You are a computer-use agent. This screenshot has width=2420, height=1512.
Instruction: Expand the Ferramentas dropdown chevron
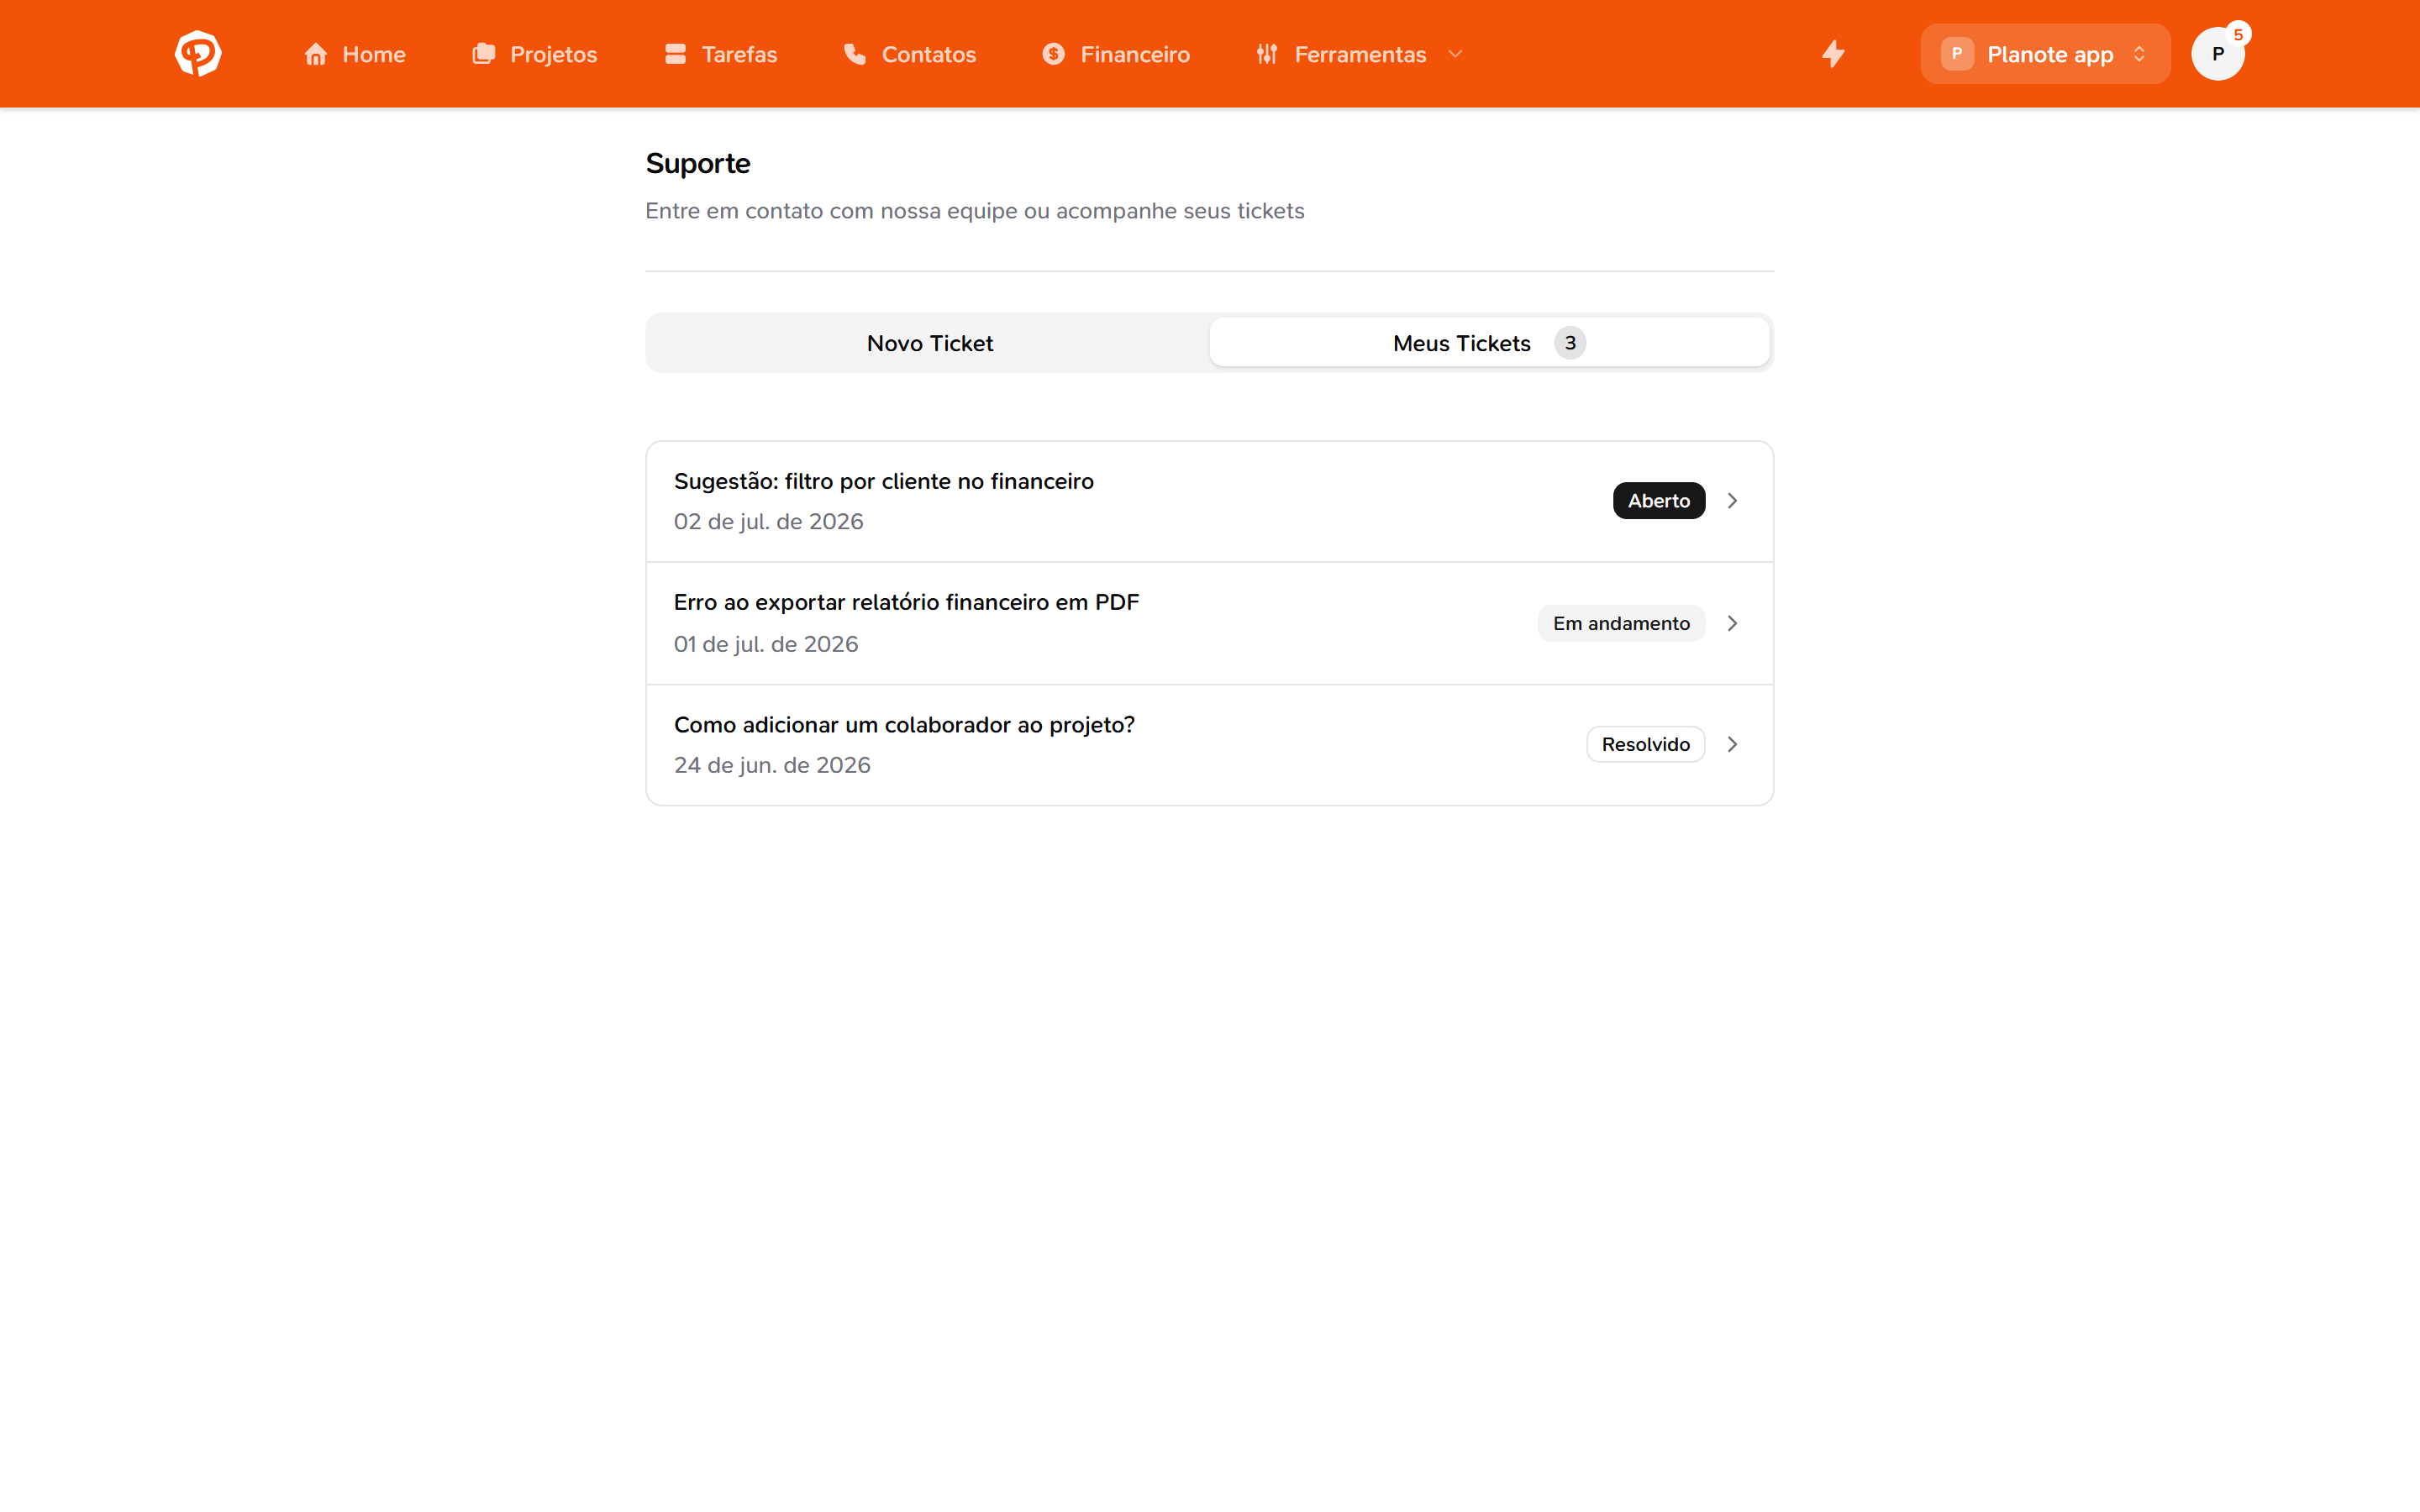(1455, 54)
